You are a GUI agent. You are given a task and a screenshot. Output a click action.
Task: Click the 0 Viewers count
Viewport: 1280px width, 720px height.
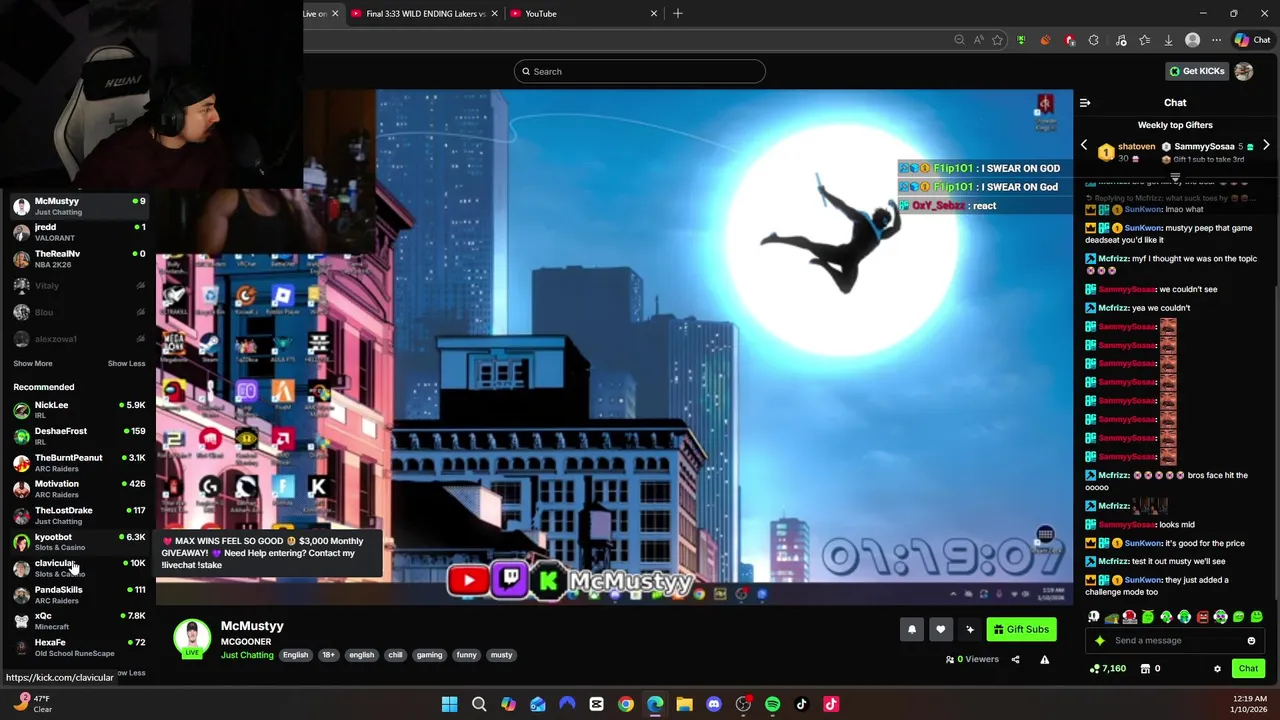pyautogui.click(x=972, y=659)
